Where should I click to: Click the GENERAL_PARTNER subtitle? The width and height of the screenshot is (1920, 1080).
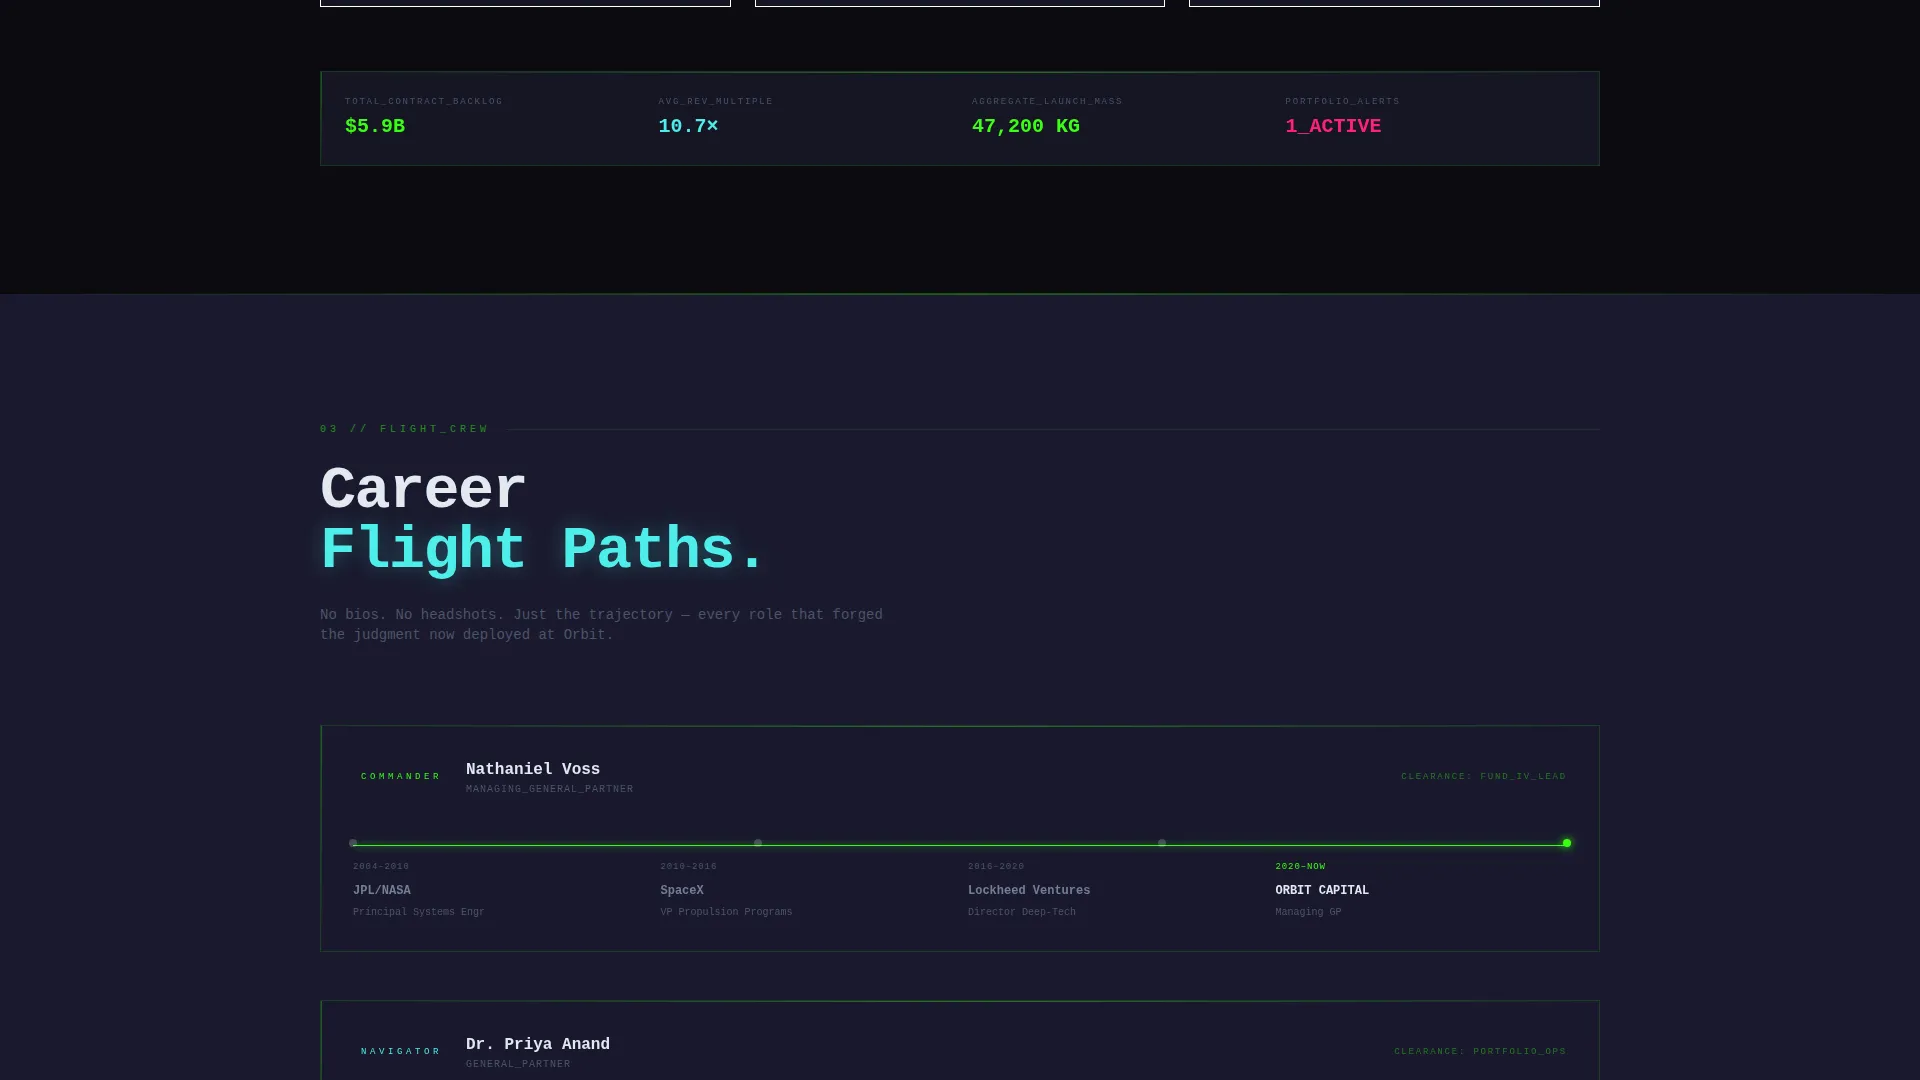518,1064
